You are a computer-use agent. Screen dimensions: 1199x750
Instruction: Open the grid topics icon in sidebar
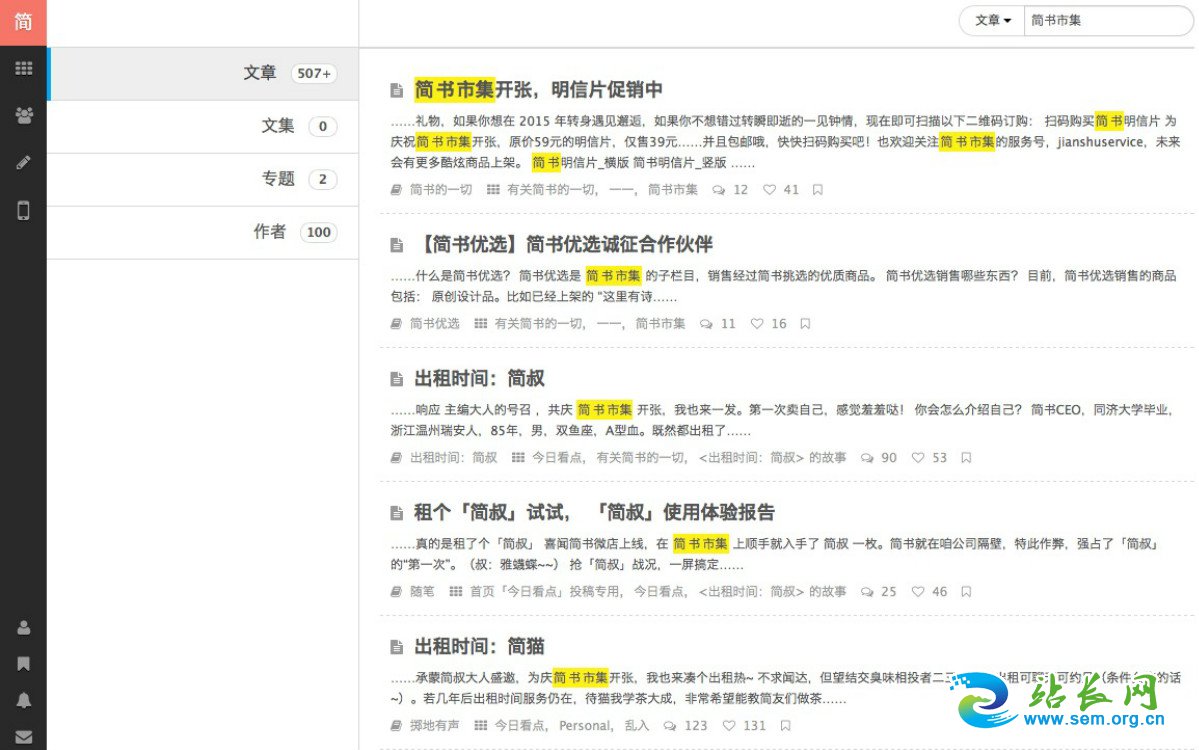24,69
